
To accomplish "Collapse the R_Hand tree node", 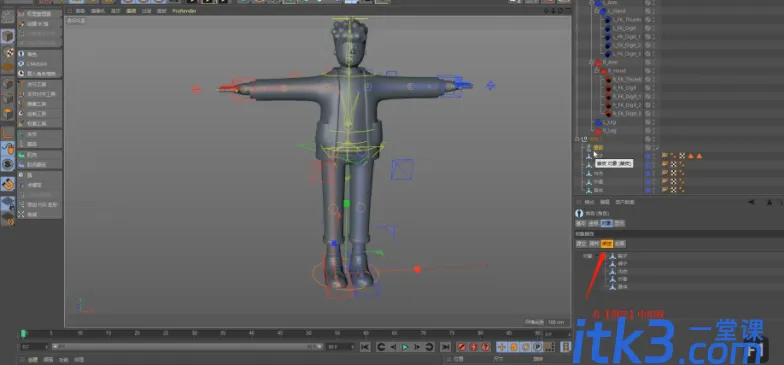I will click(x=596, y=70).
